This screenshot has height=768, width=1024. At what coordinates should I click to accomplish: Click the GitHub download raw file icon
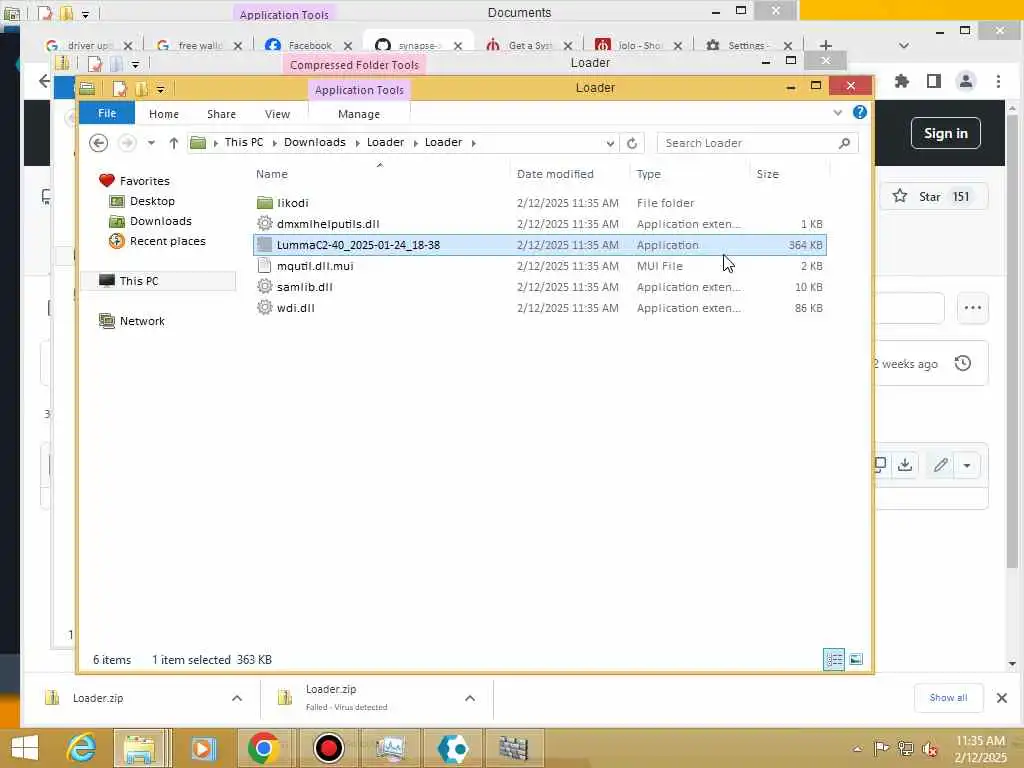coord(904,465)
